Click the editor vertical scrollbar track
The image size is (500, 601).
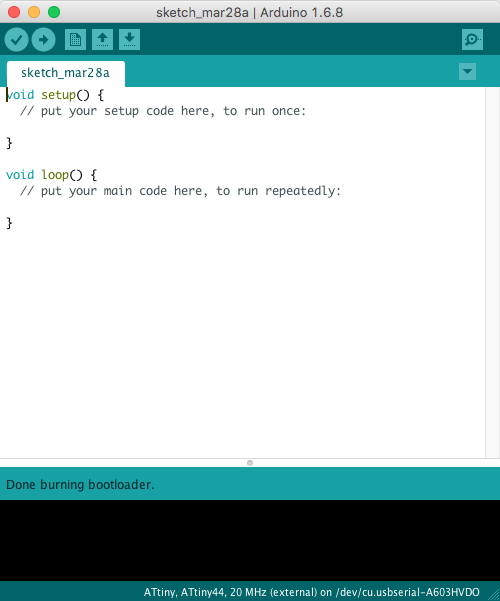click(492, 272)
